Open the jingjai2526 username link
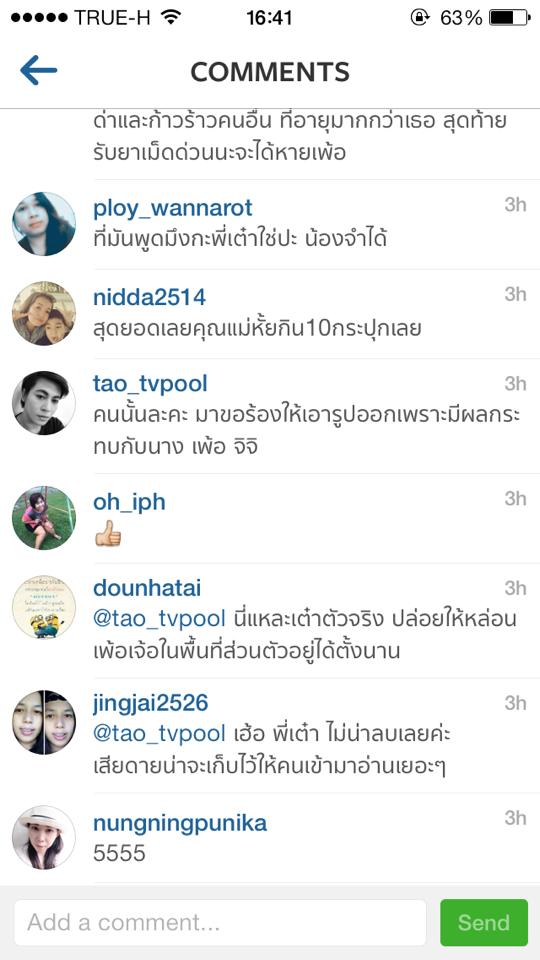 pyautogui.click(x=151, y=704)
